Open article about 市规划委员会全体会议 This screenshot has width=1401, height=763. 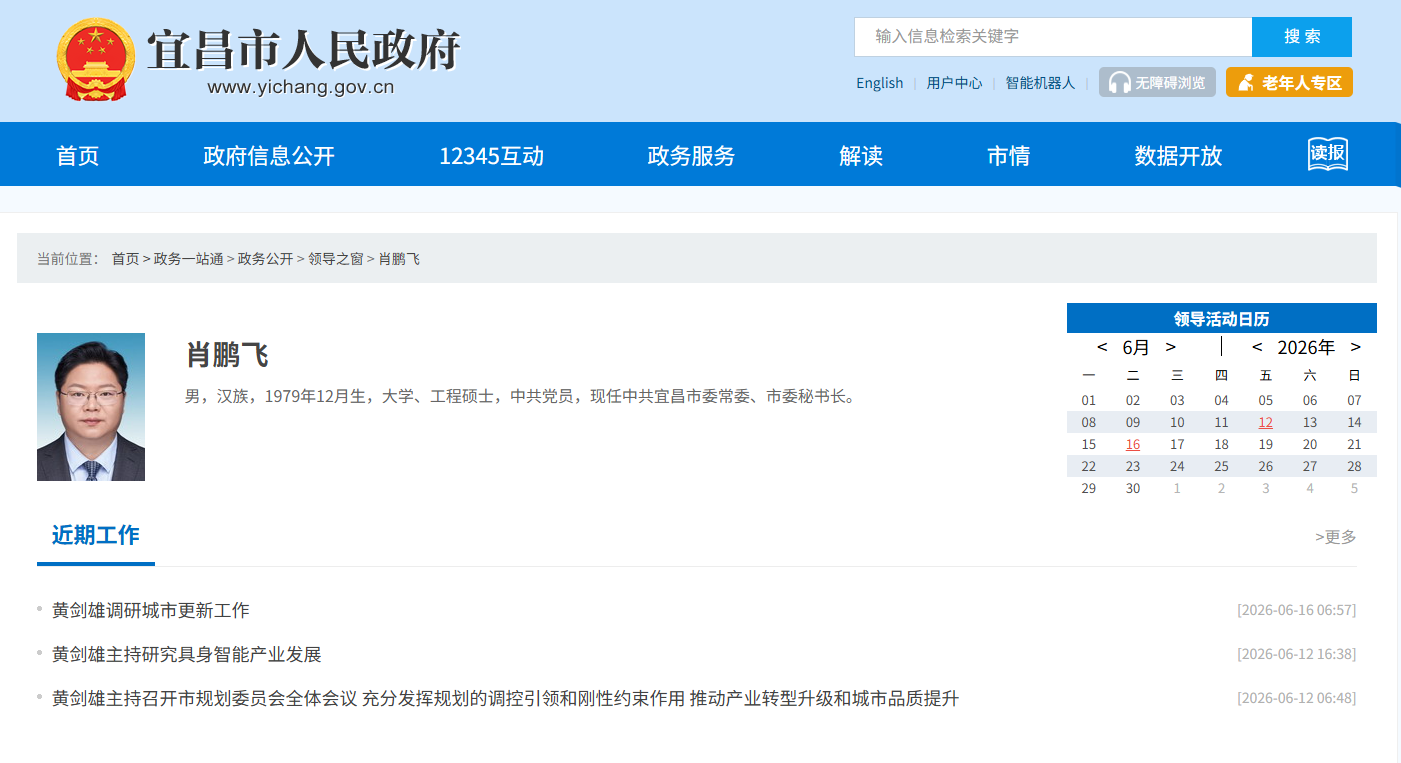pyautogui.click(x=505, y=698)
